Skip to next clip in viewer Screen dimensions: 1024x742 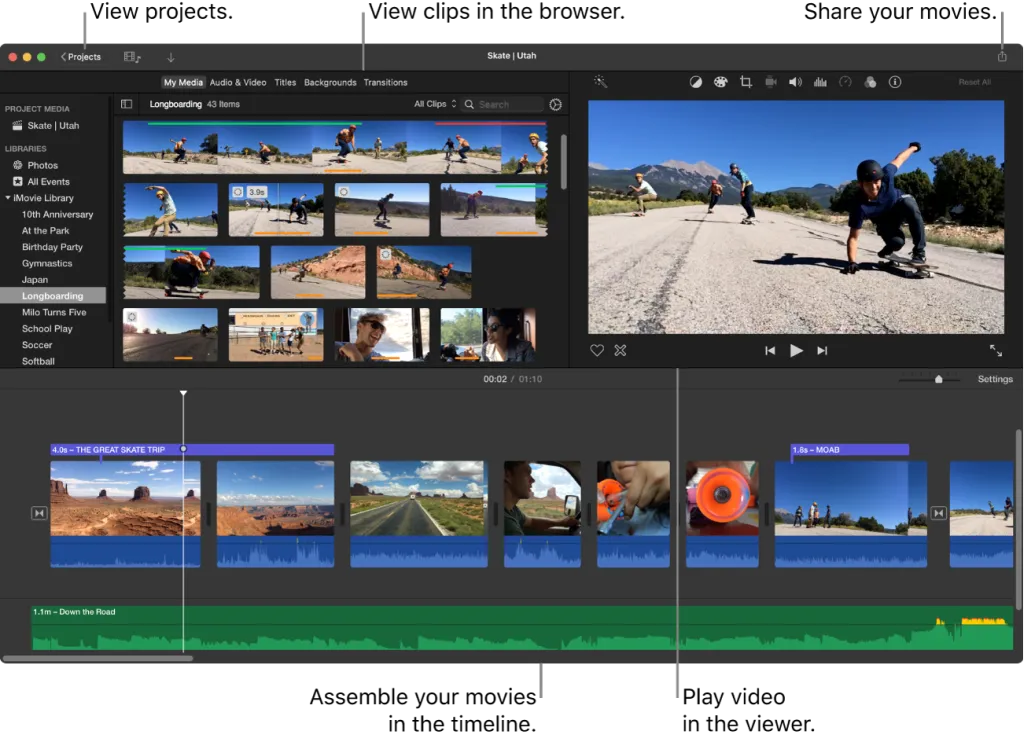coord(822,351)
